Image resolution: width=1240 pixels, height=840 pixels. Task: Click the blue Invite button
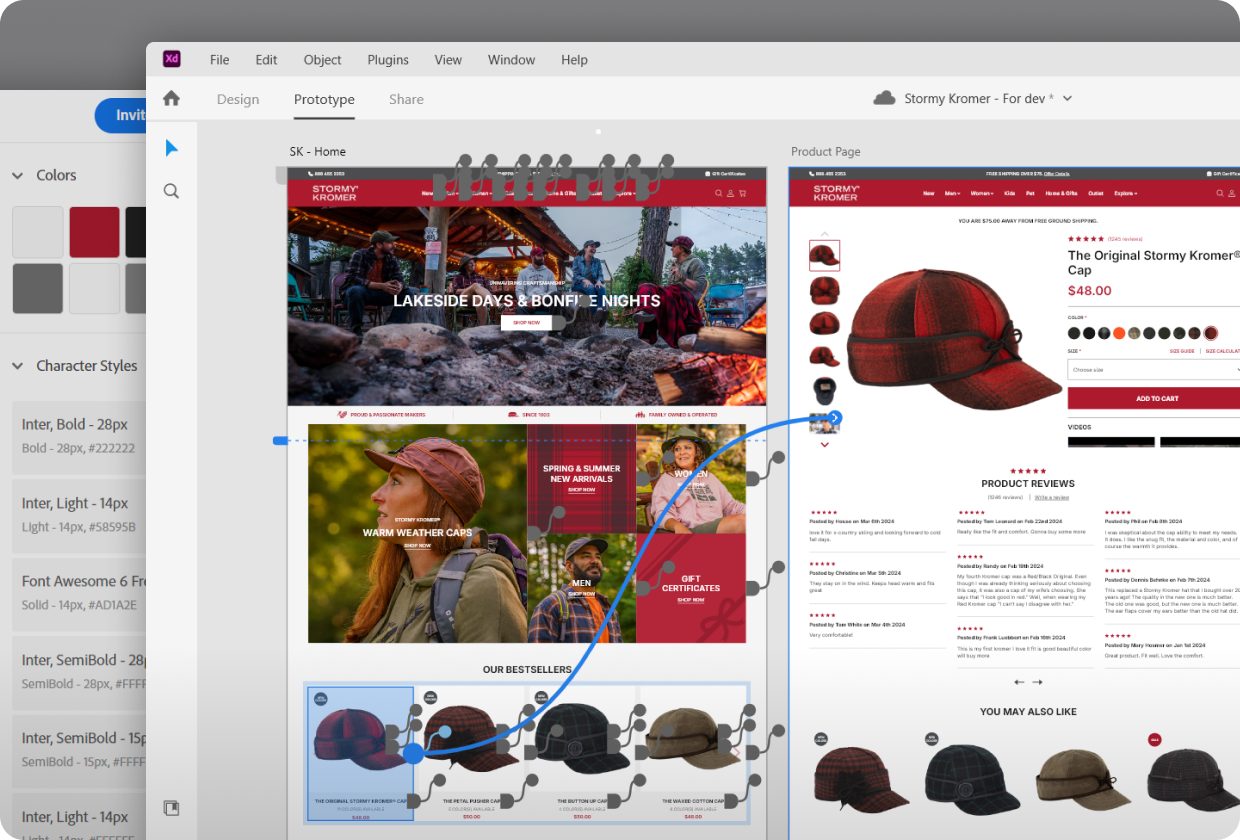coord(121,115)
